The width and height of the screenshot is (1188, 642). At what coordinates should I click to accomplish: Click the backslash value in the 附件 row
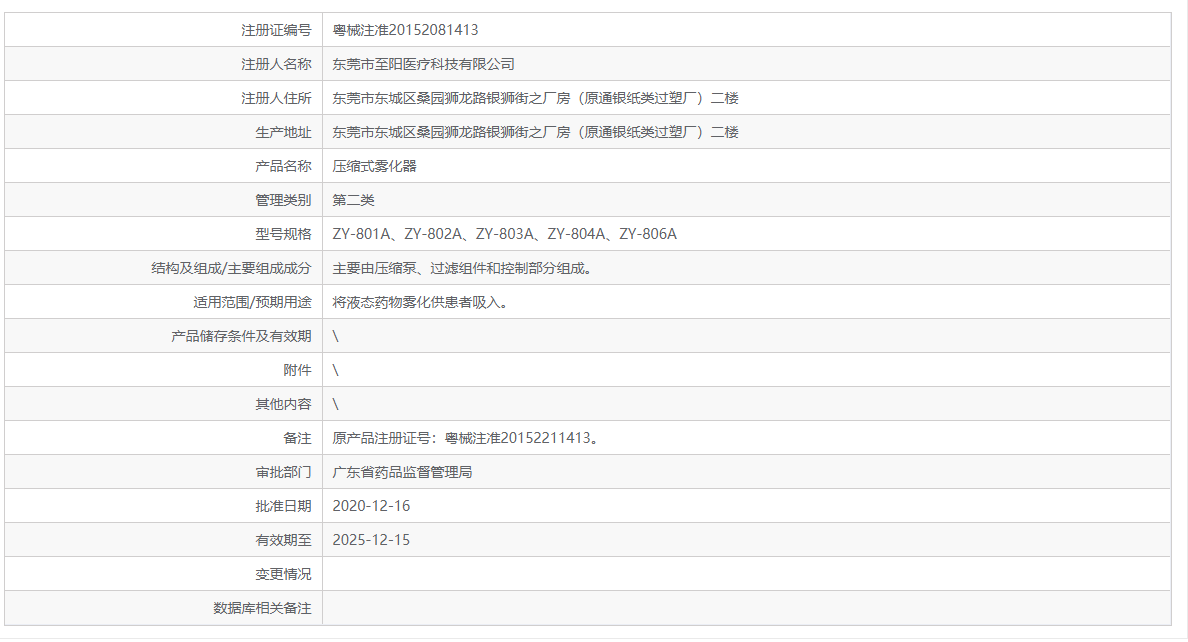(x=336, y=371)
